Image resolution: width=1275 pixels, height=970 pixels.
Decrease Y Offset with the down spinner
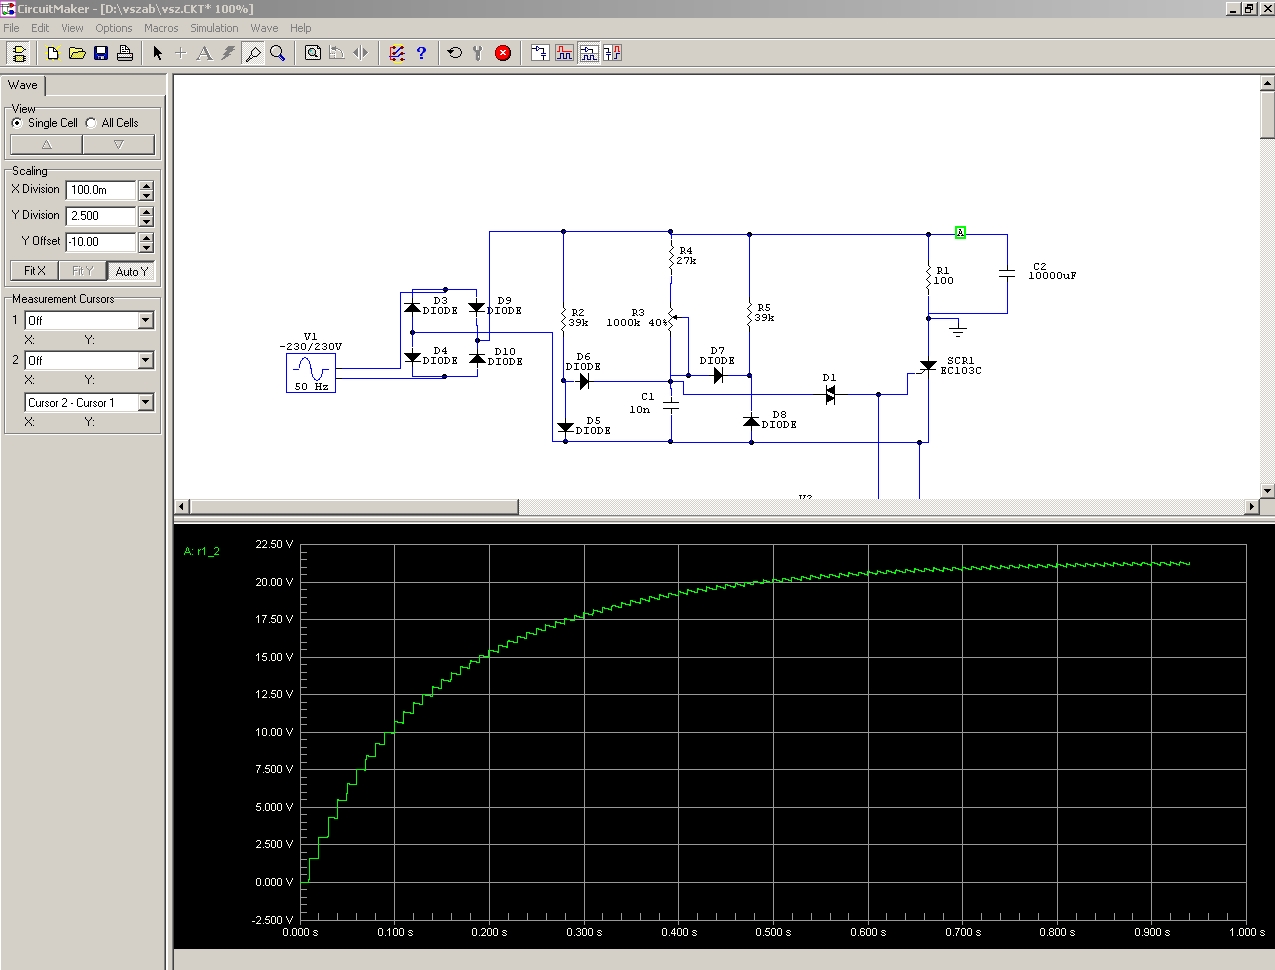pos(147,247)
